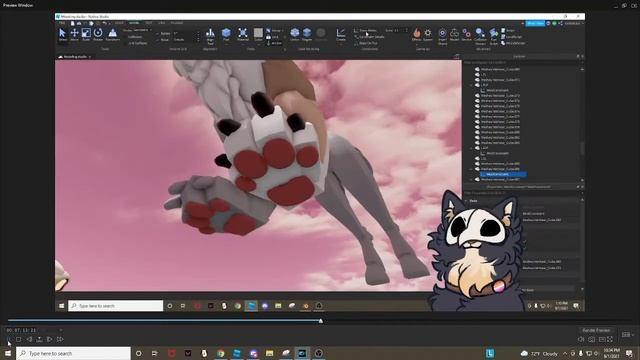The image size is (640, 360).
Task: Click the blue button in Studio's top right
Action: 535,23
